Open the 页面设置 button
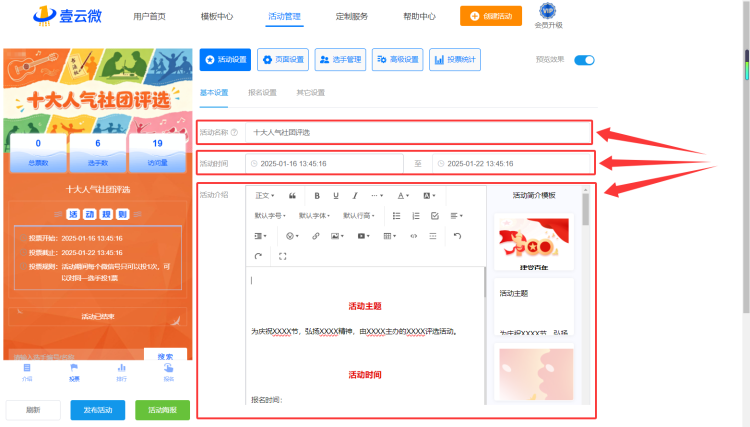 click(x=283, y=59)
